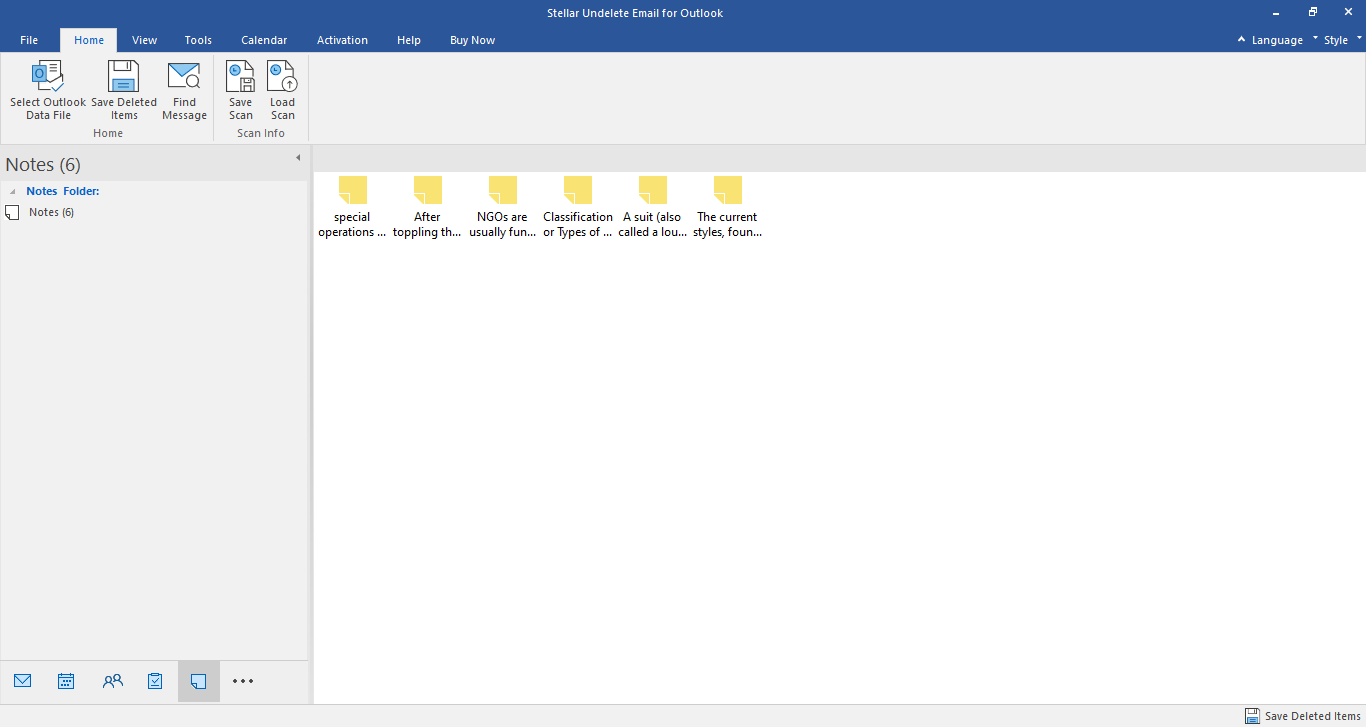Screen dimensions: 1366x727
Task: Switch to Mail view in bottom navigation
Action: point(23,681)
